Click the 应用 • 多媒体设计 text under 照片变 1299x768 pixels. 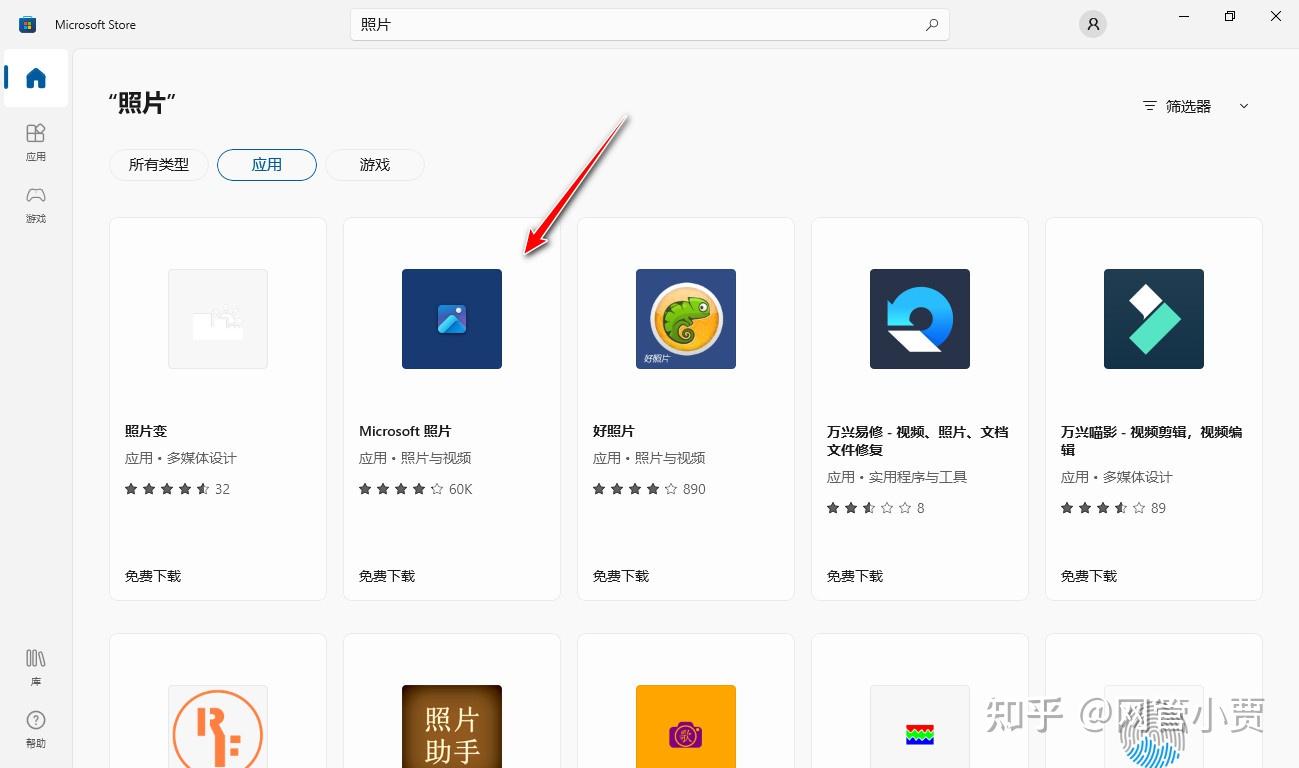181,458
